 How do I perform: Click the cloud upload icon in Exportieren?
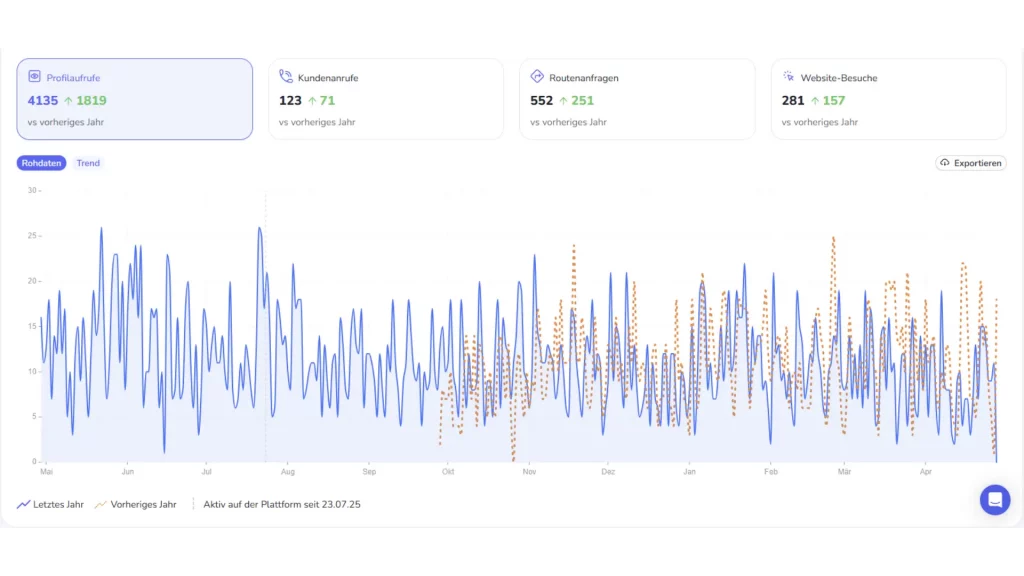(945, 163)
